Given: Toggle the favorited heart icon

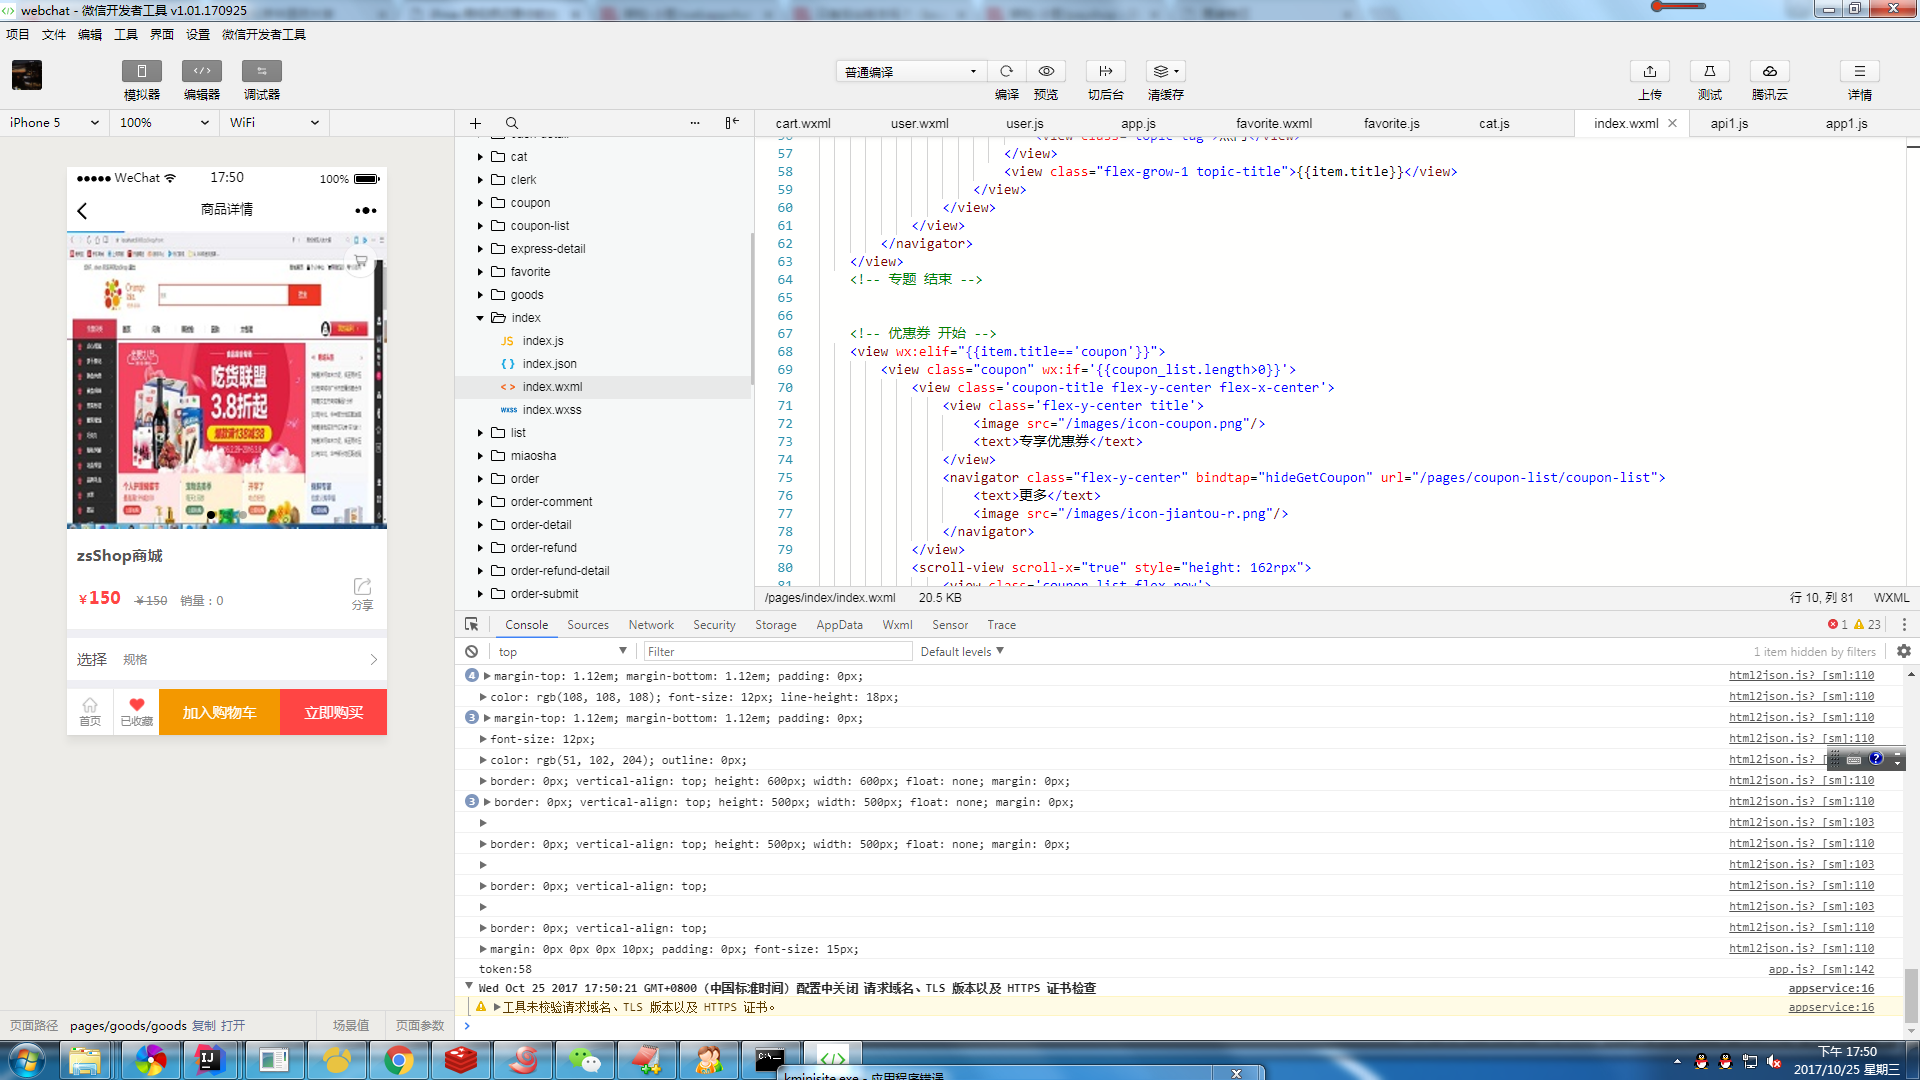Looking at the screenshot, I should tap(137, 711).
